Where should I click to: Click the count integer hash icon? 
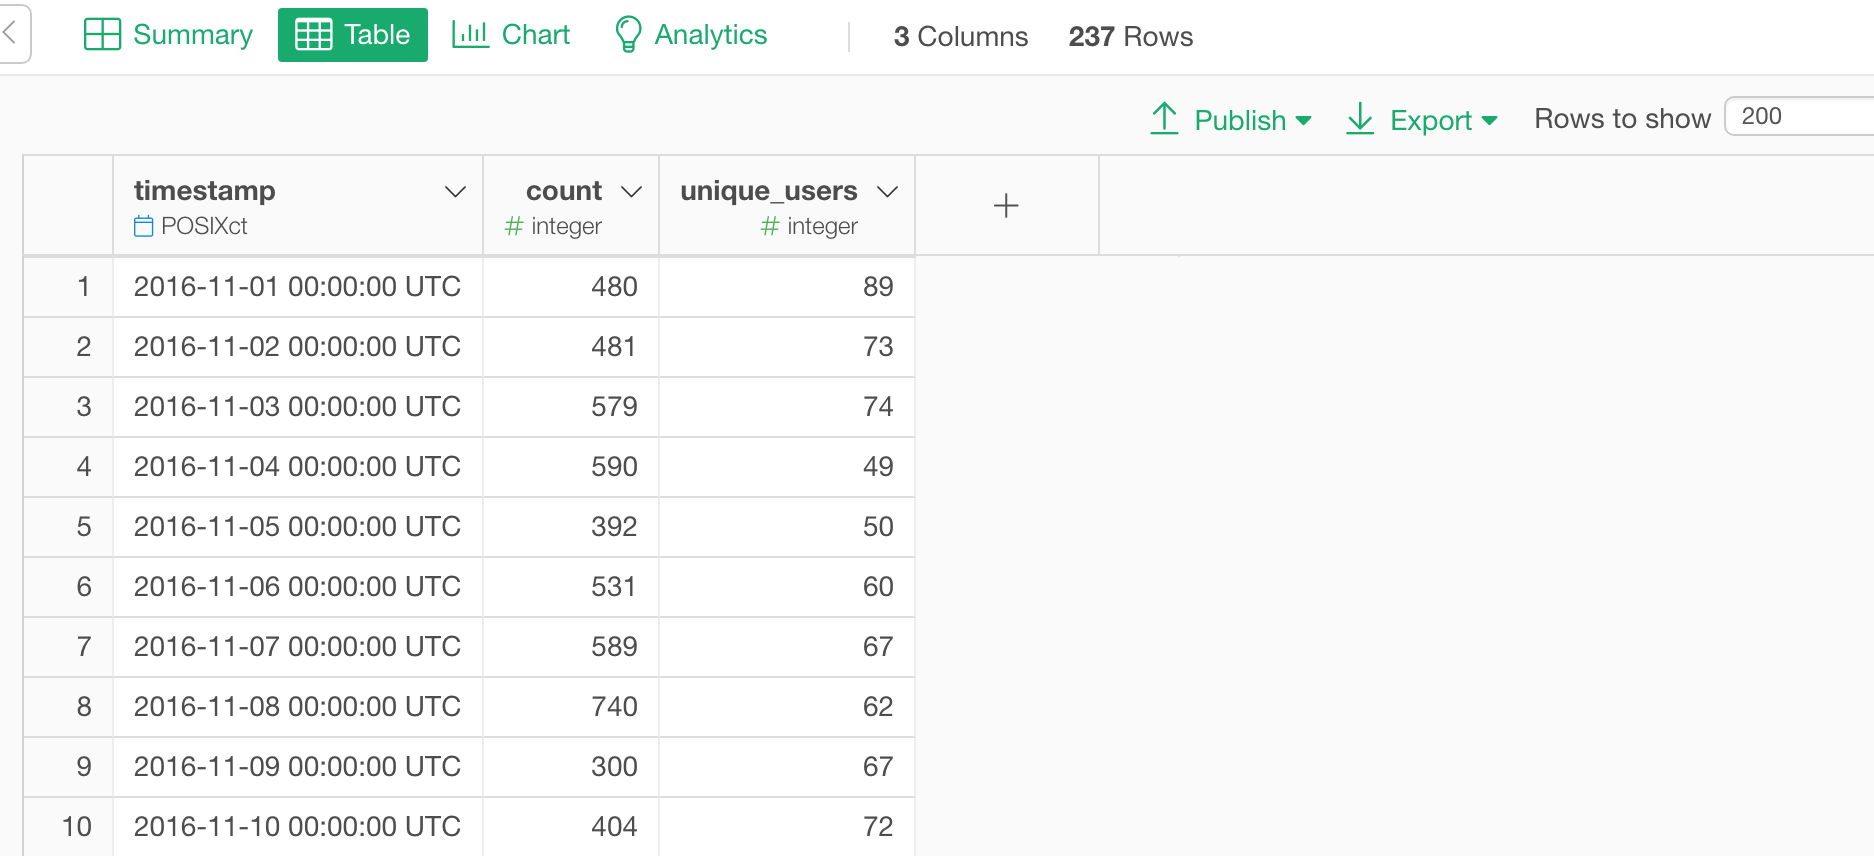click(x=514, y=226)
